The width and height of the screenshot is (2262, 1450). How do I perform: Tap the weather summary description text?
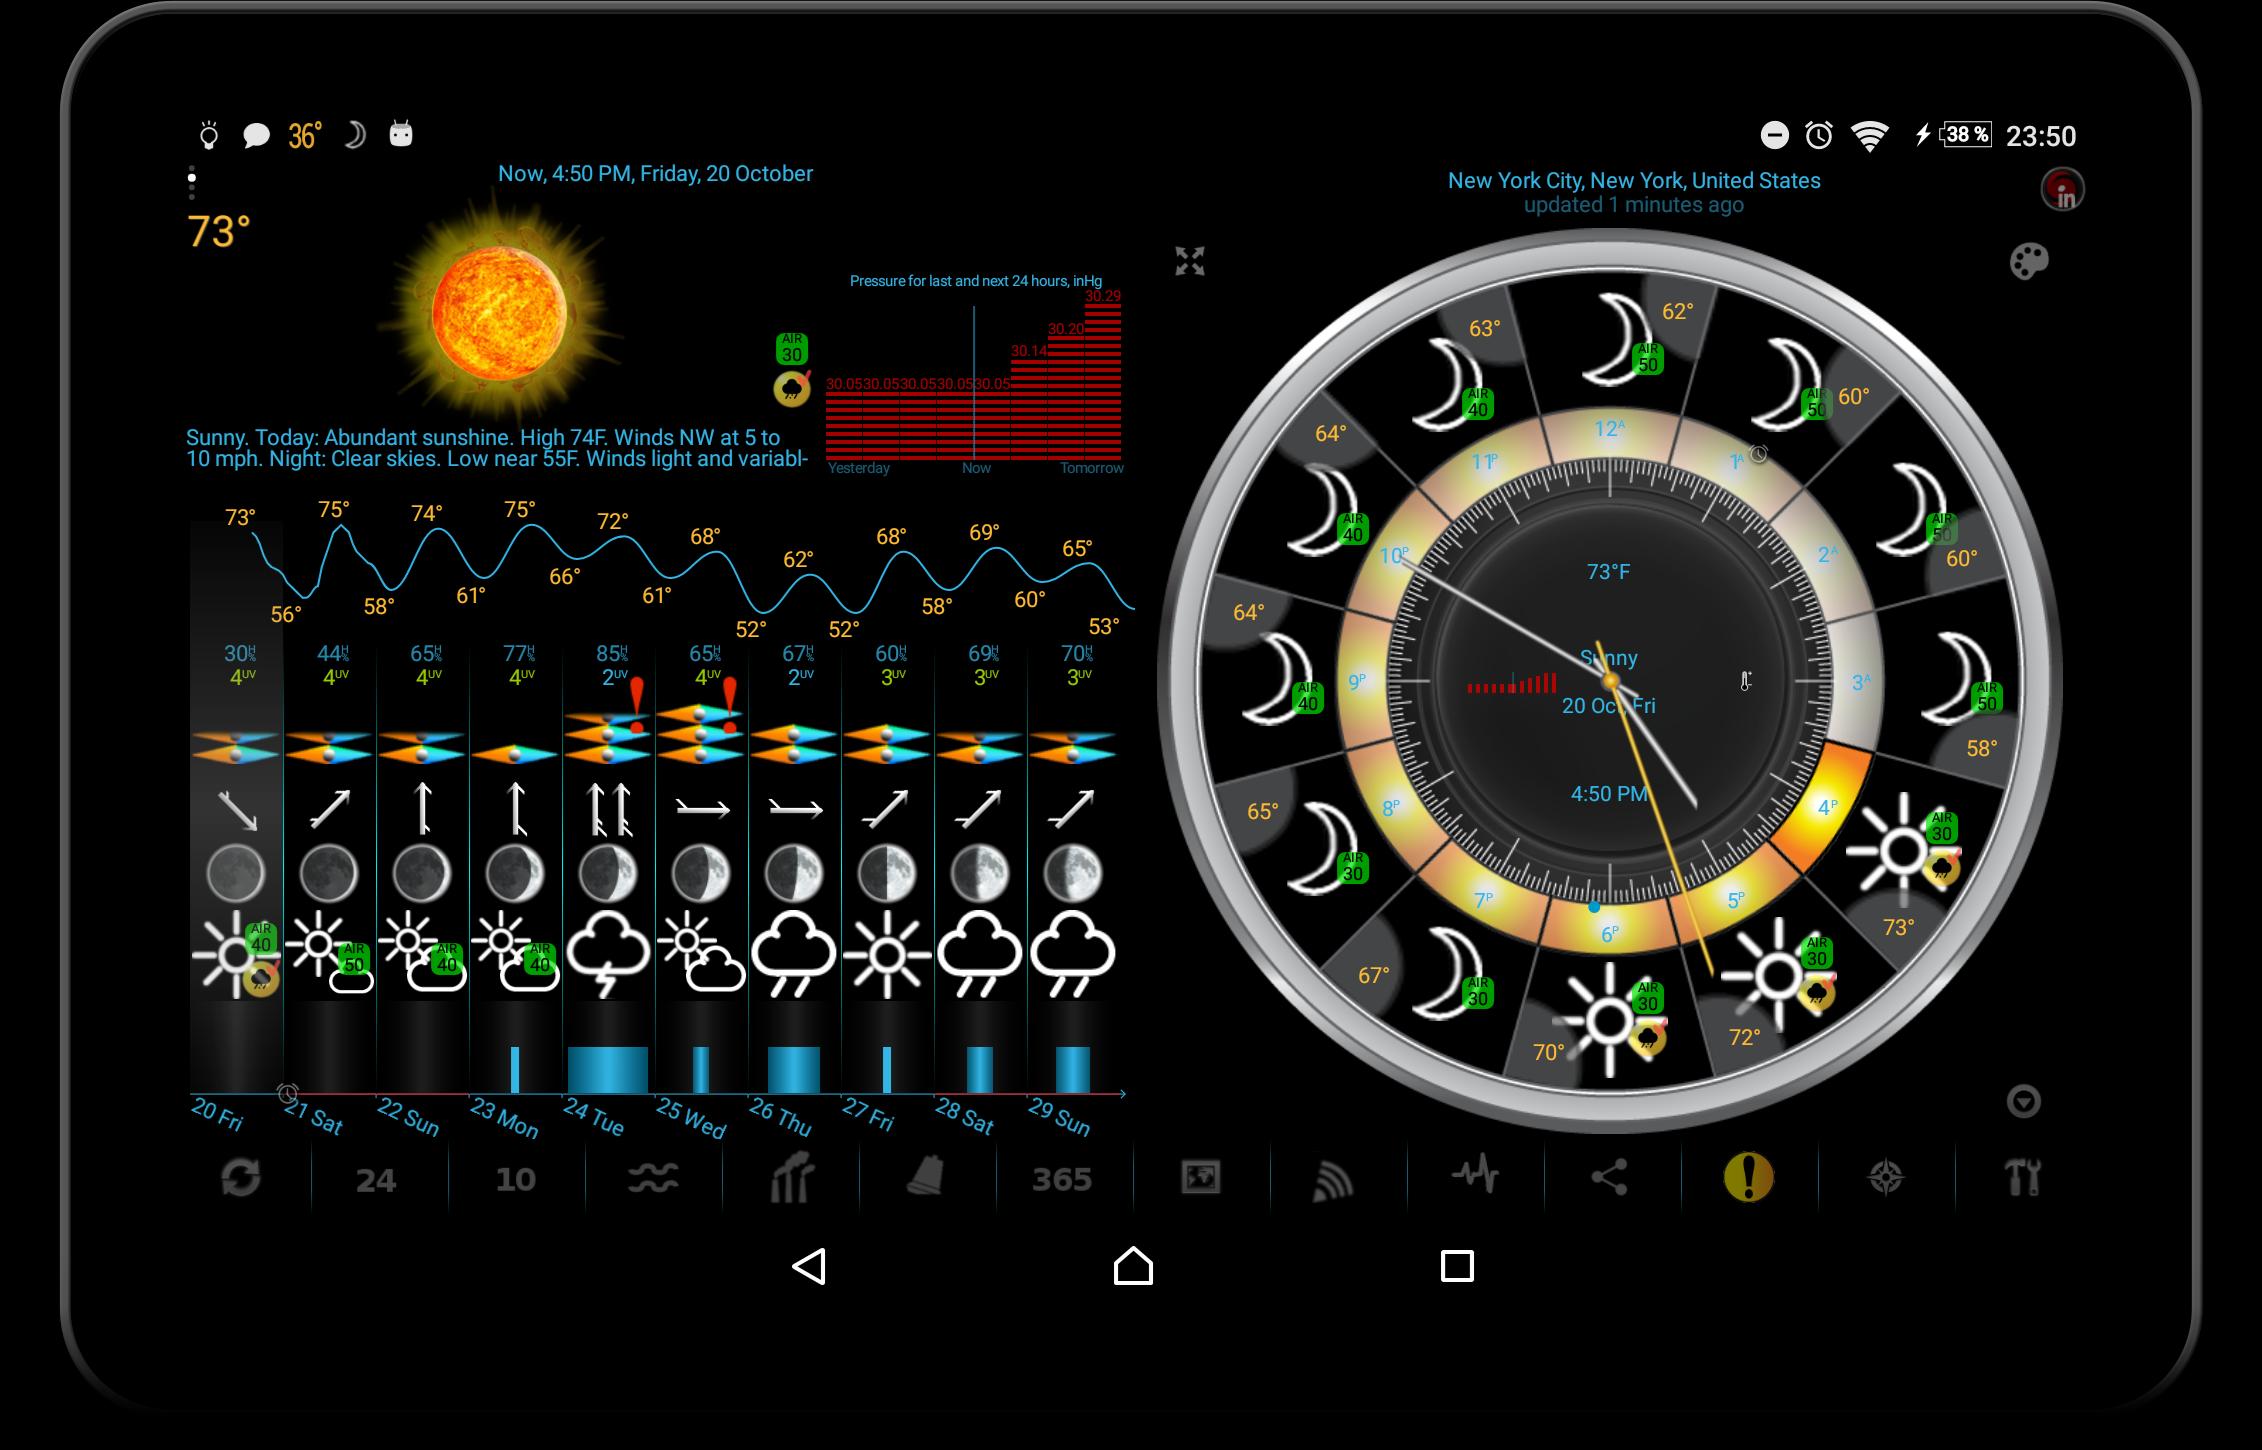click(x=497, y=448)
